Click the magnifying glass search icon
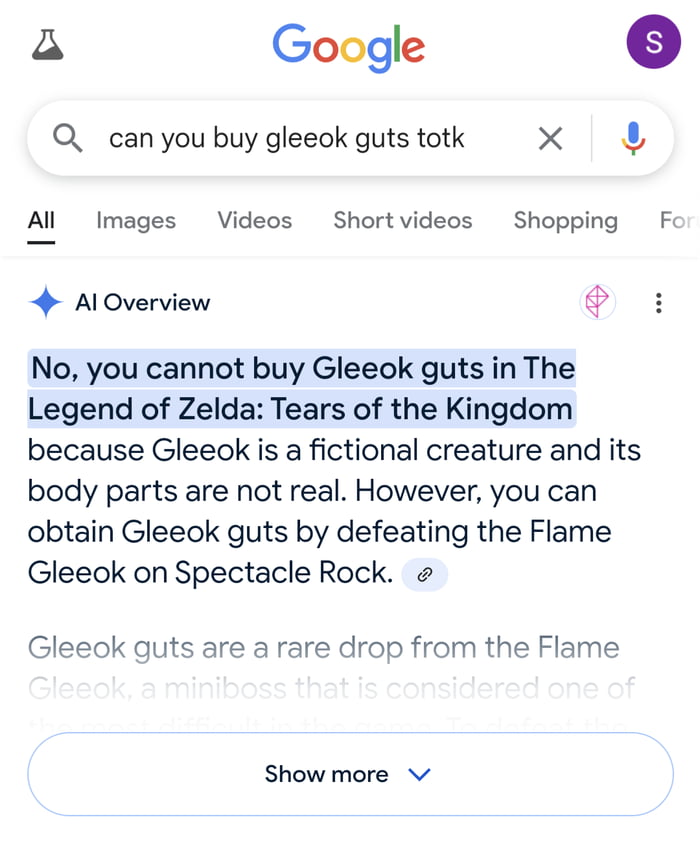This screenshot has width=700, height=850. (67, 138)
